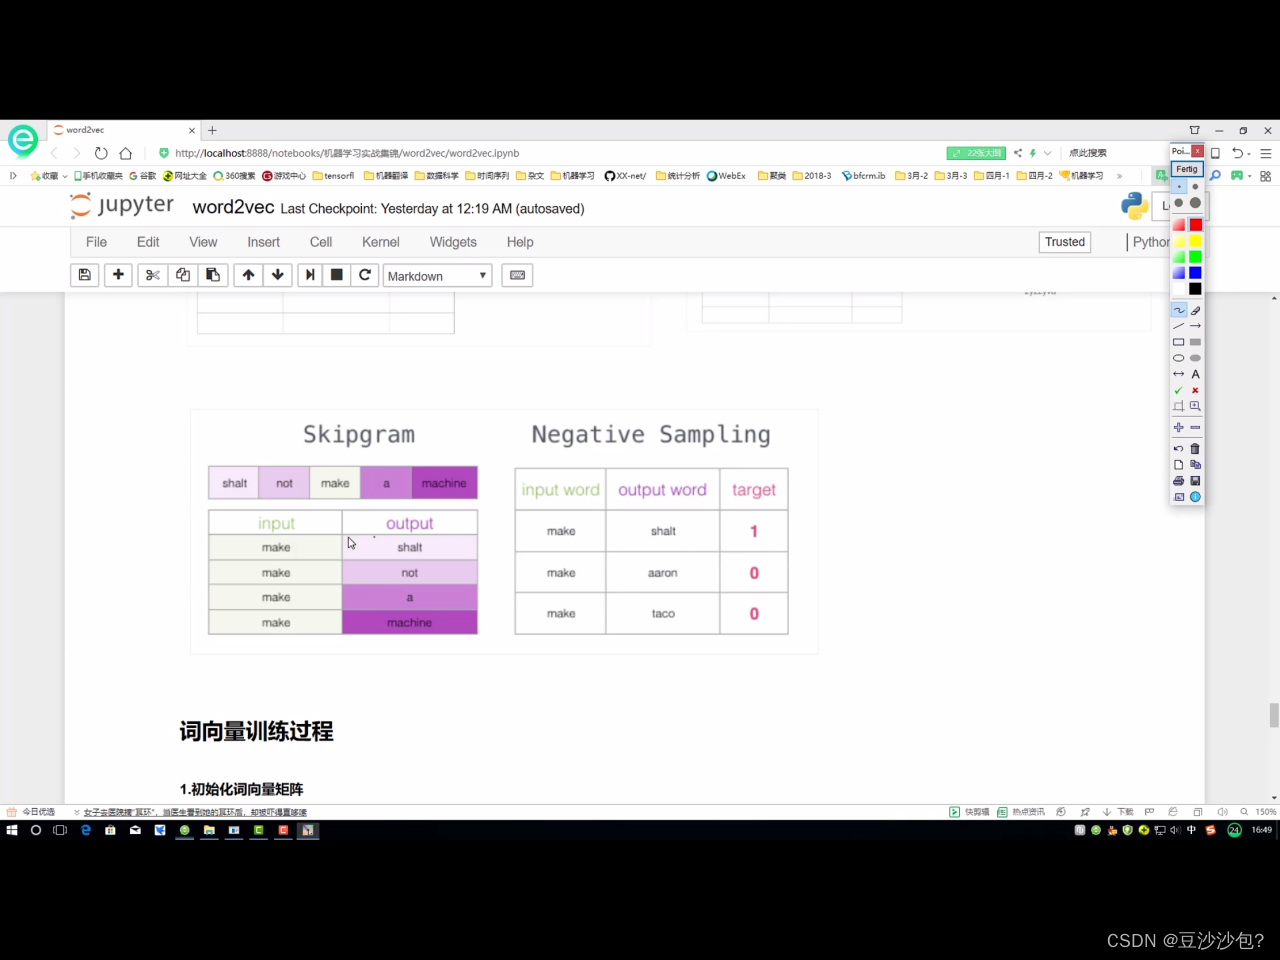
Task: Open a new browser tab
Action: coord(212,130)
